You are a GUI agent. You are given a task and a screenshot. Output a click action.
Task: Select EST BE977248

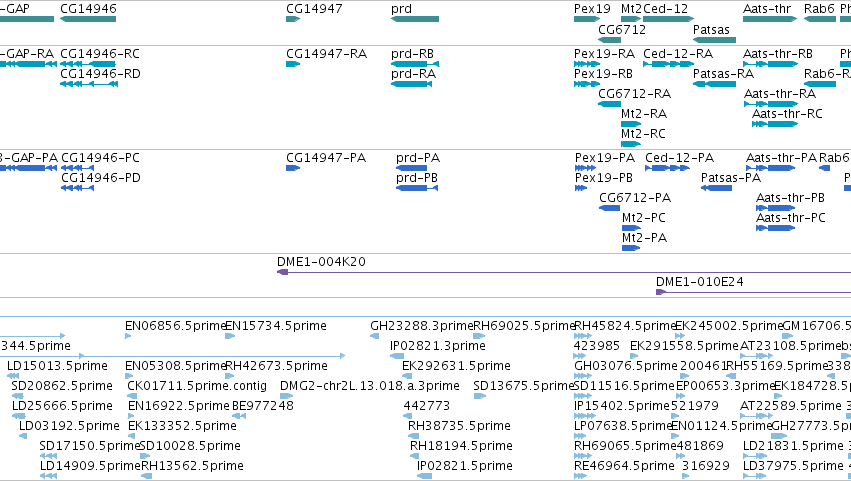point(263,406)
